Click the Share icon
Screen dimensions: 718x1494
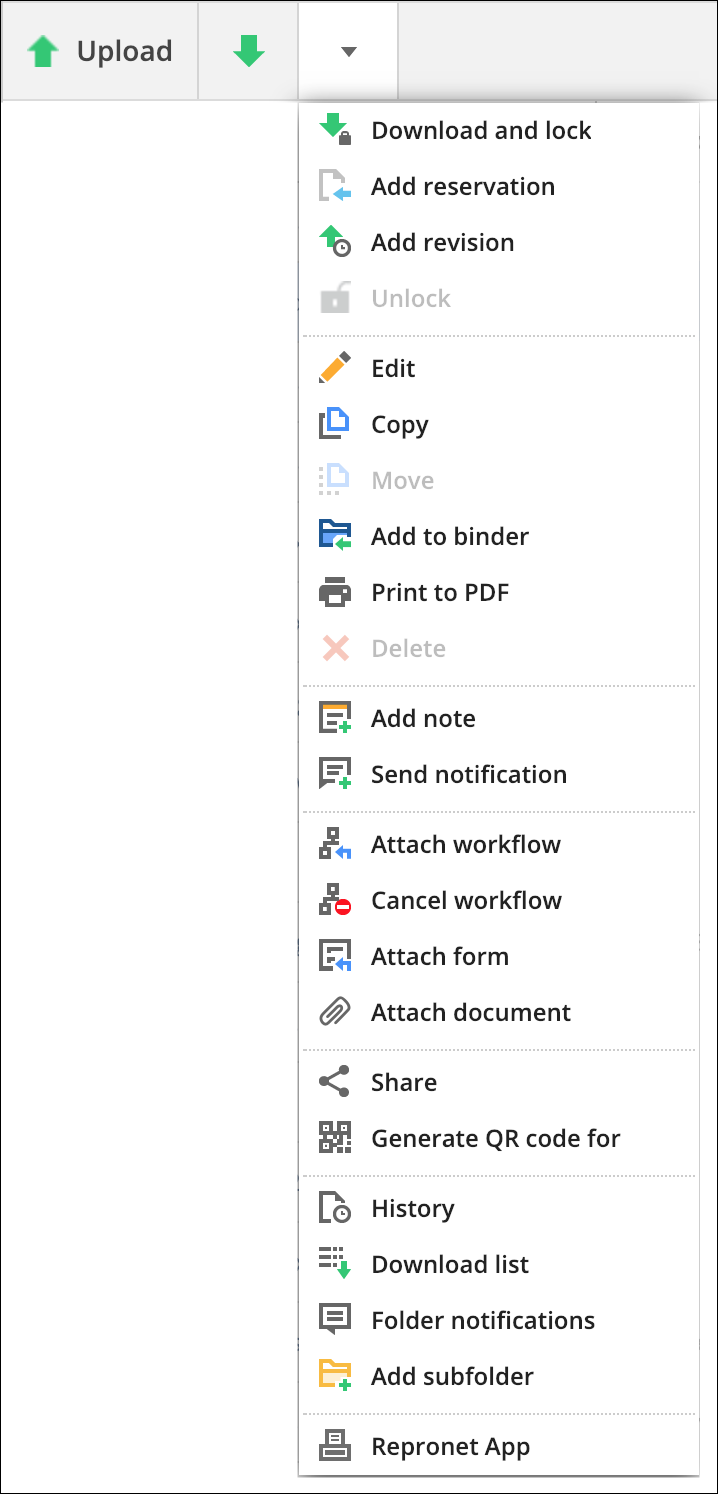click(335, 1082)
